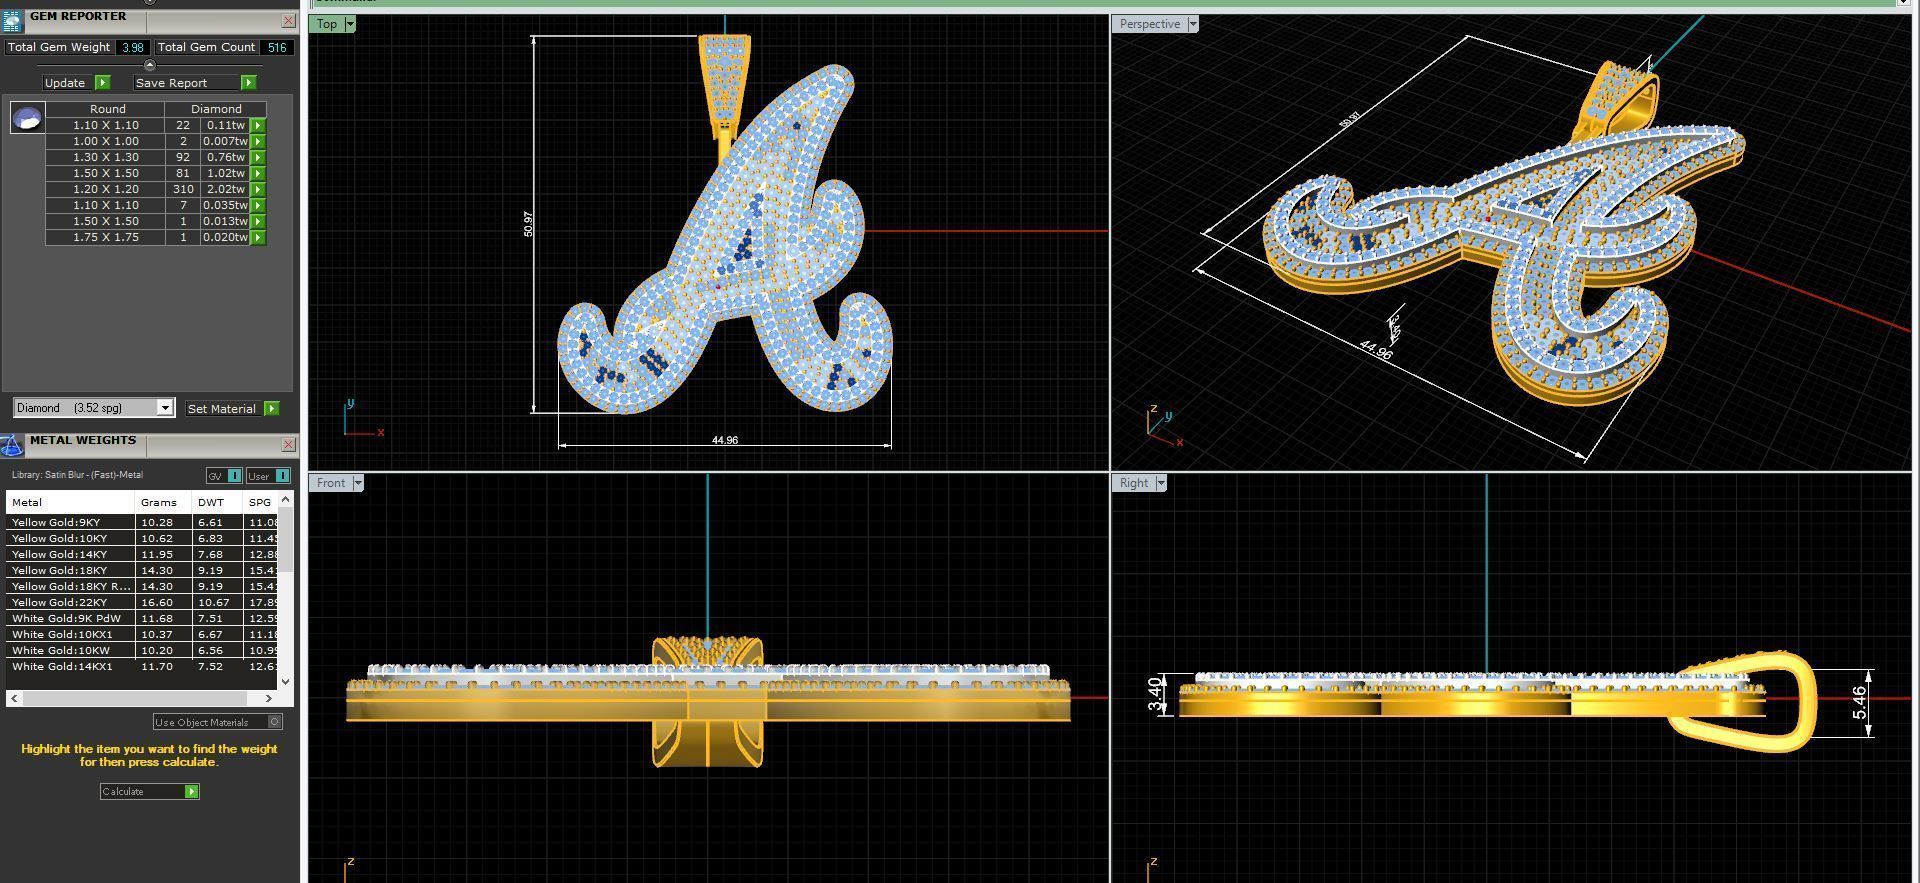Select White Gold:10KX1 row
The width and height of the screenshot is (1920, 883).
[142, 634]
